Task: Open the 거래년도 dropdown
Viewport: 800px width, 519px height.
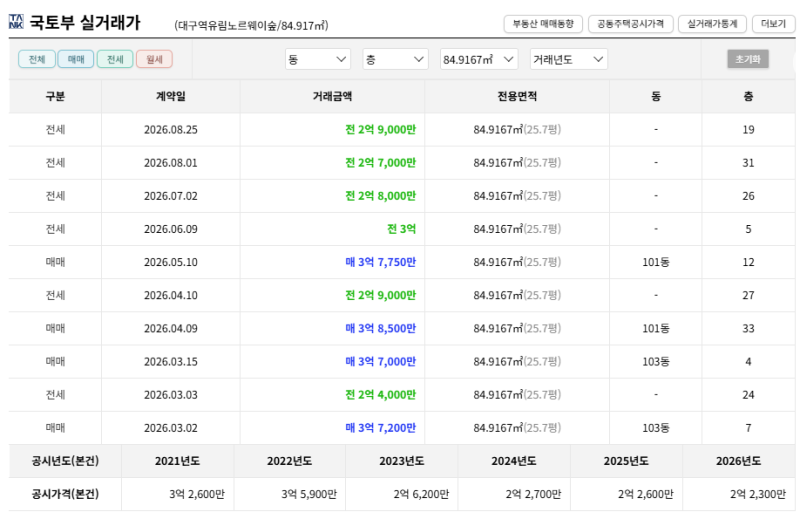Action: pos(568,59)
